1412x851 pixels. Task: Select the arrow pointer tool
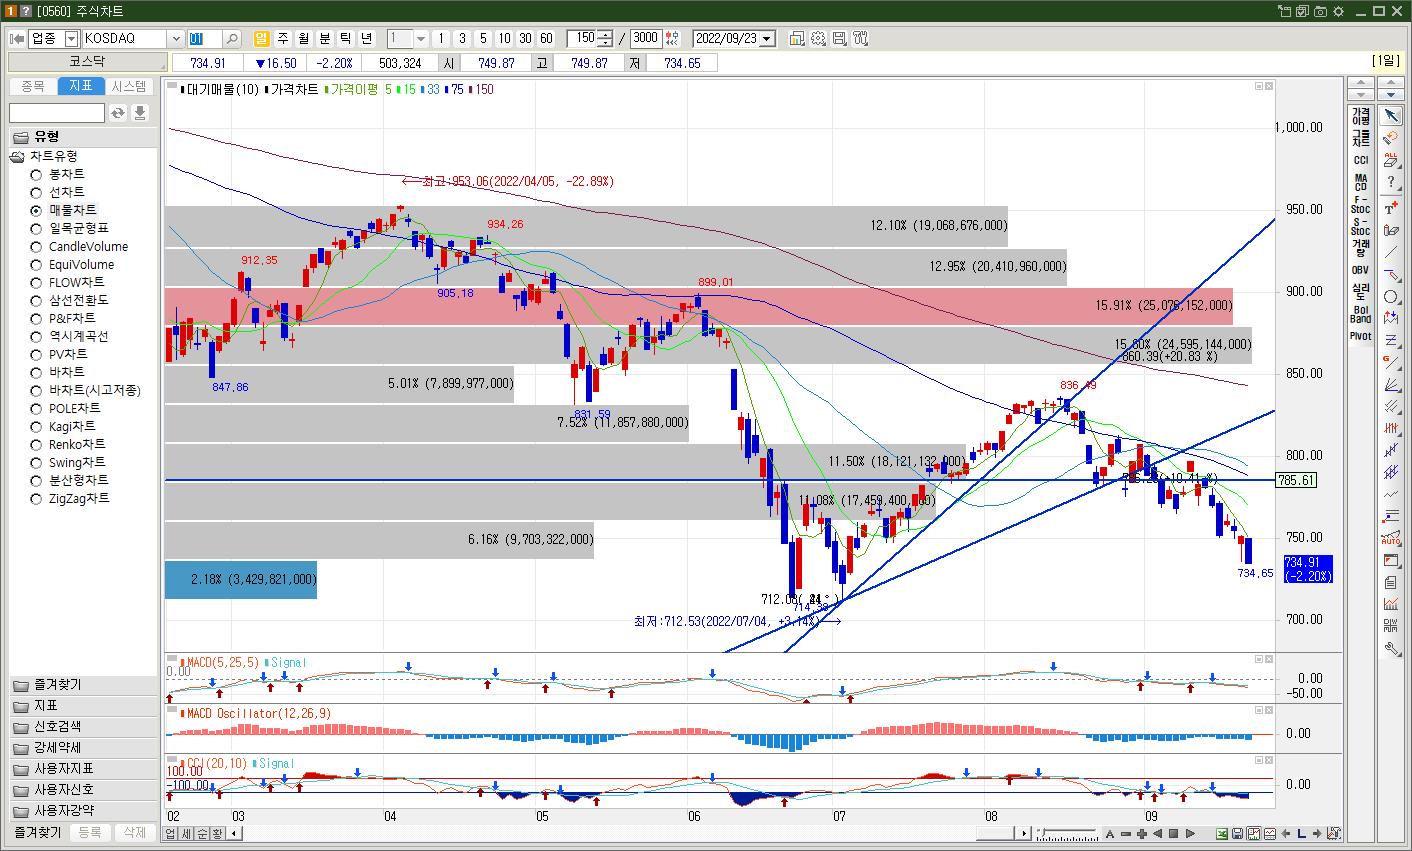tap(1391, 114)
